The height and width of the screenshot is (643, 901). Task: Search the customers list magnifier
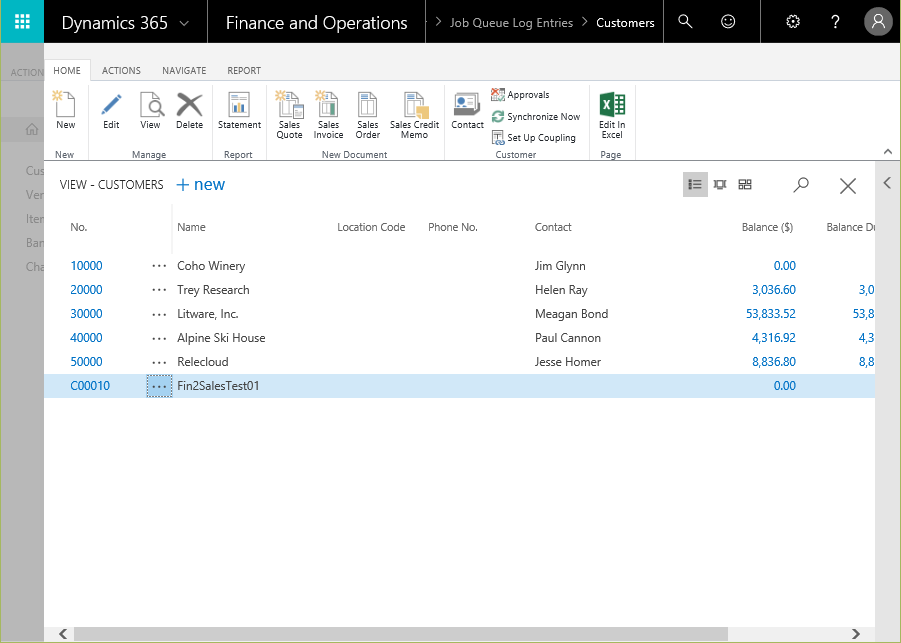coord(801,184)
